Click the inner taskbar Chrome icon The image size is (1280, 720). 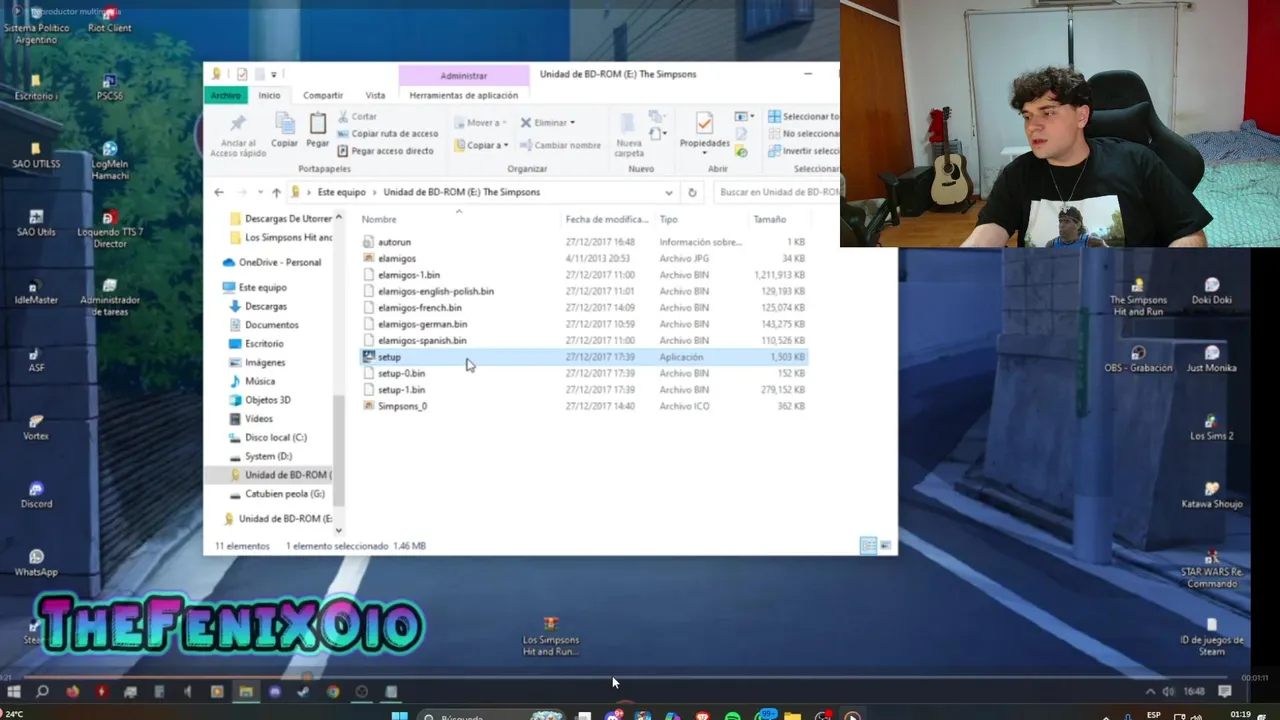tap(333, 691)
